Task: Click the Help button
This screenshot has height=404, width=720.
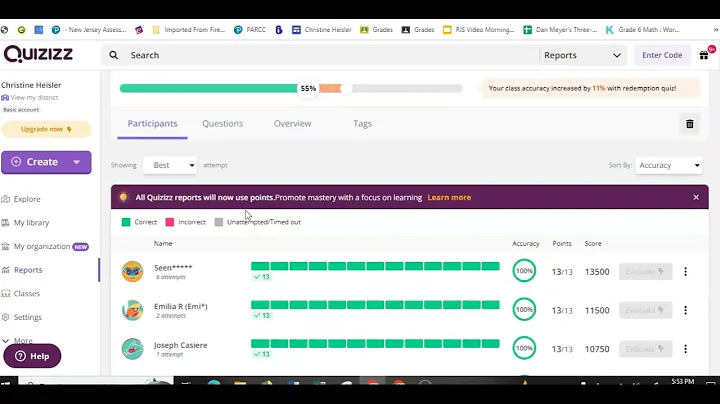Action: tap(32, 356)
